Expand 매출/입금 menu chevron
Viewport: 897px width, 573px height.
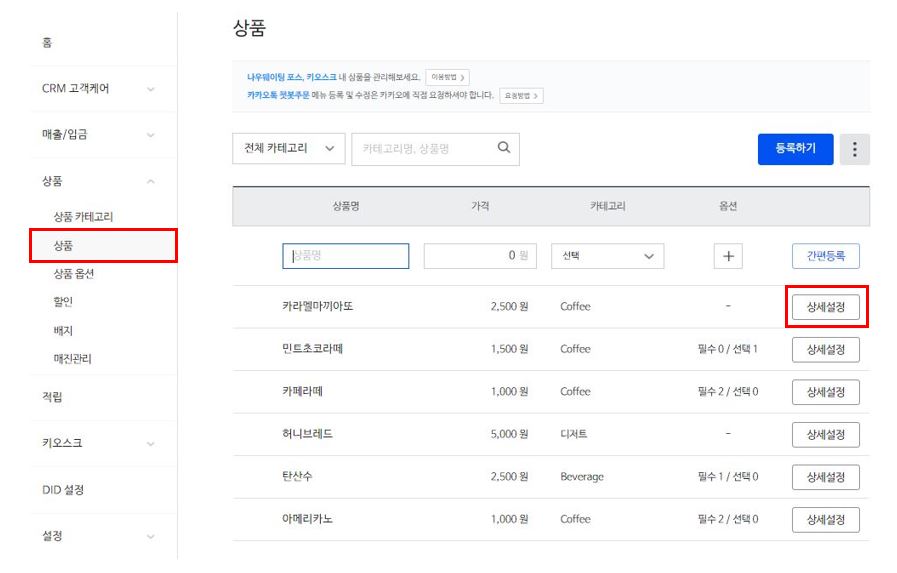tap(150, 136)
